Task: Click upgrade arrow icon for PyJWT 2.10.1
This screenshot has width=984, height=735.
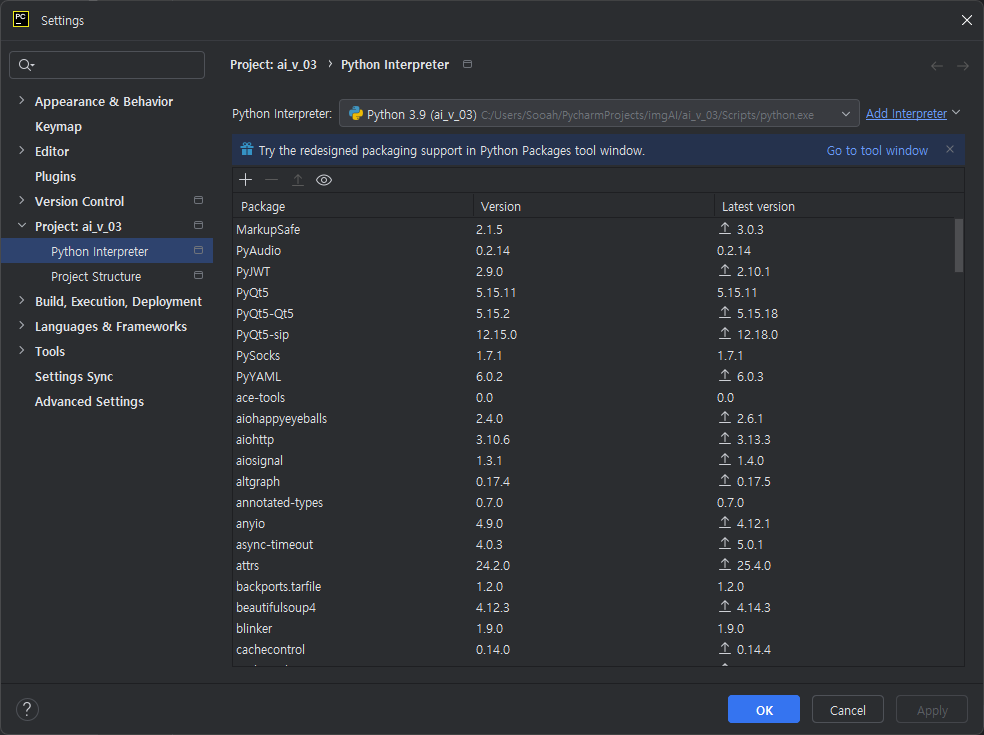Action: click(725, 271)
